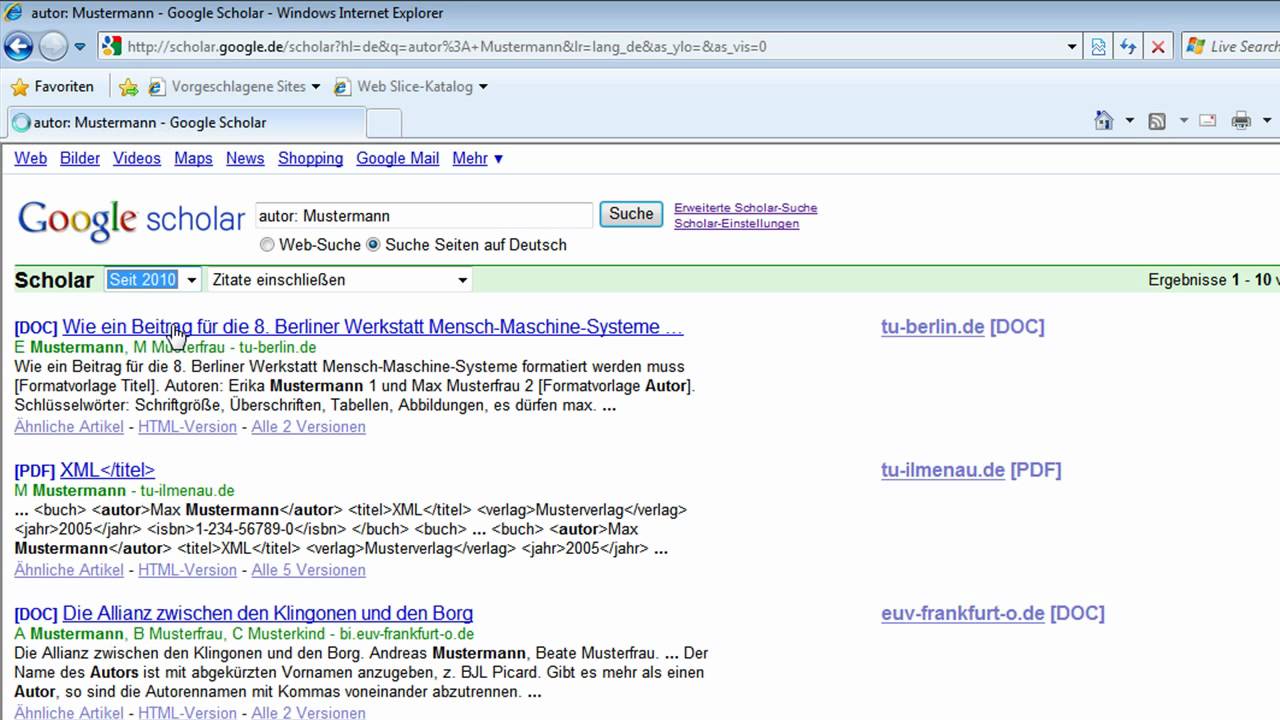Click author link M Mustermann of XML result
This screenshot has height=720, width=1280.
pyautogui.click(x=70, y=491)
